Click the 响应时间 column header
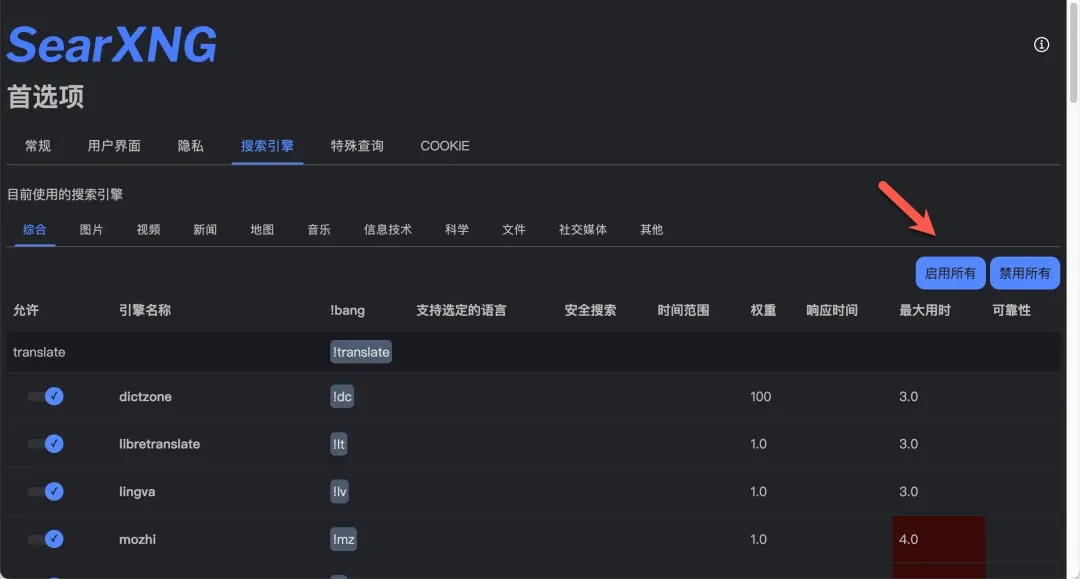This screenshot has width=1080, height=579. click(832, 310)
